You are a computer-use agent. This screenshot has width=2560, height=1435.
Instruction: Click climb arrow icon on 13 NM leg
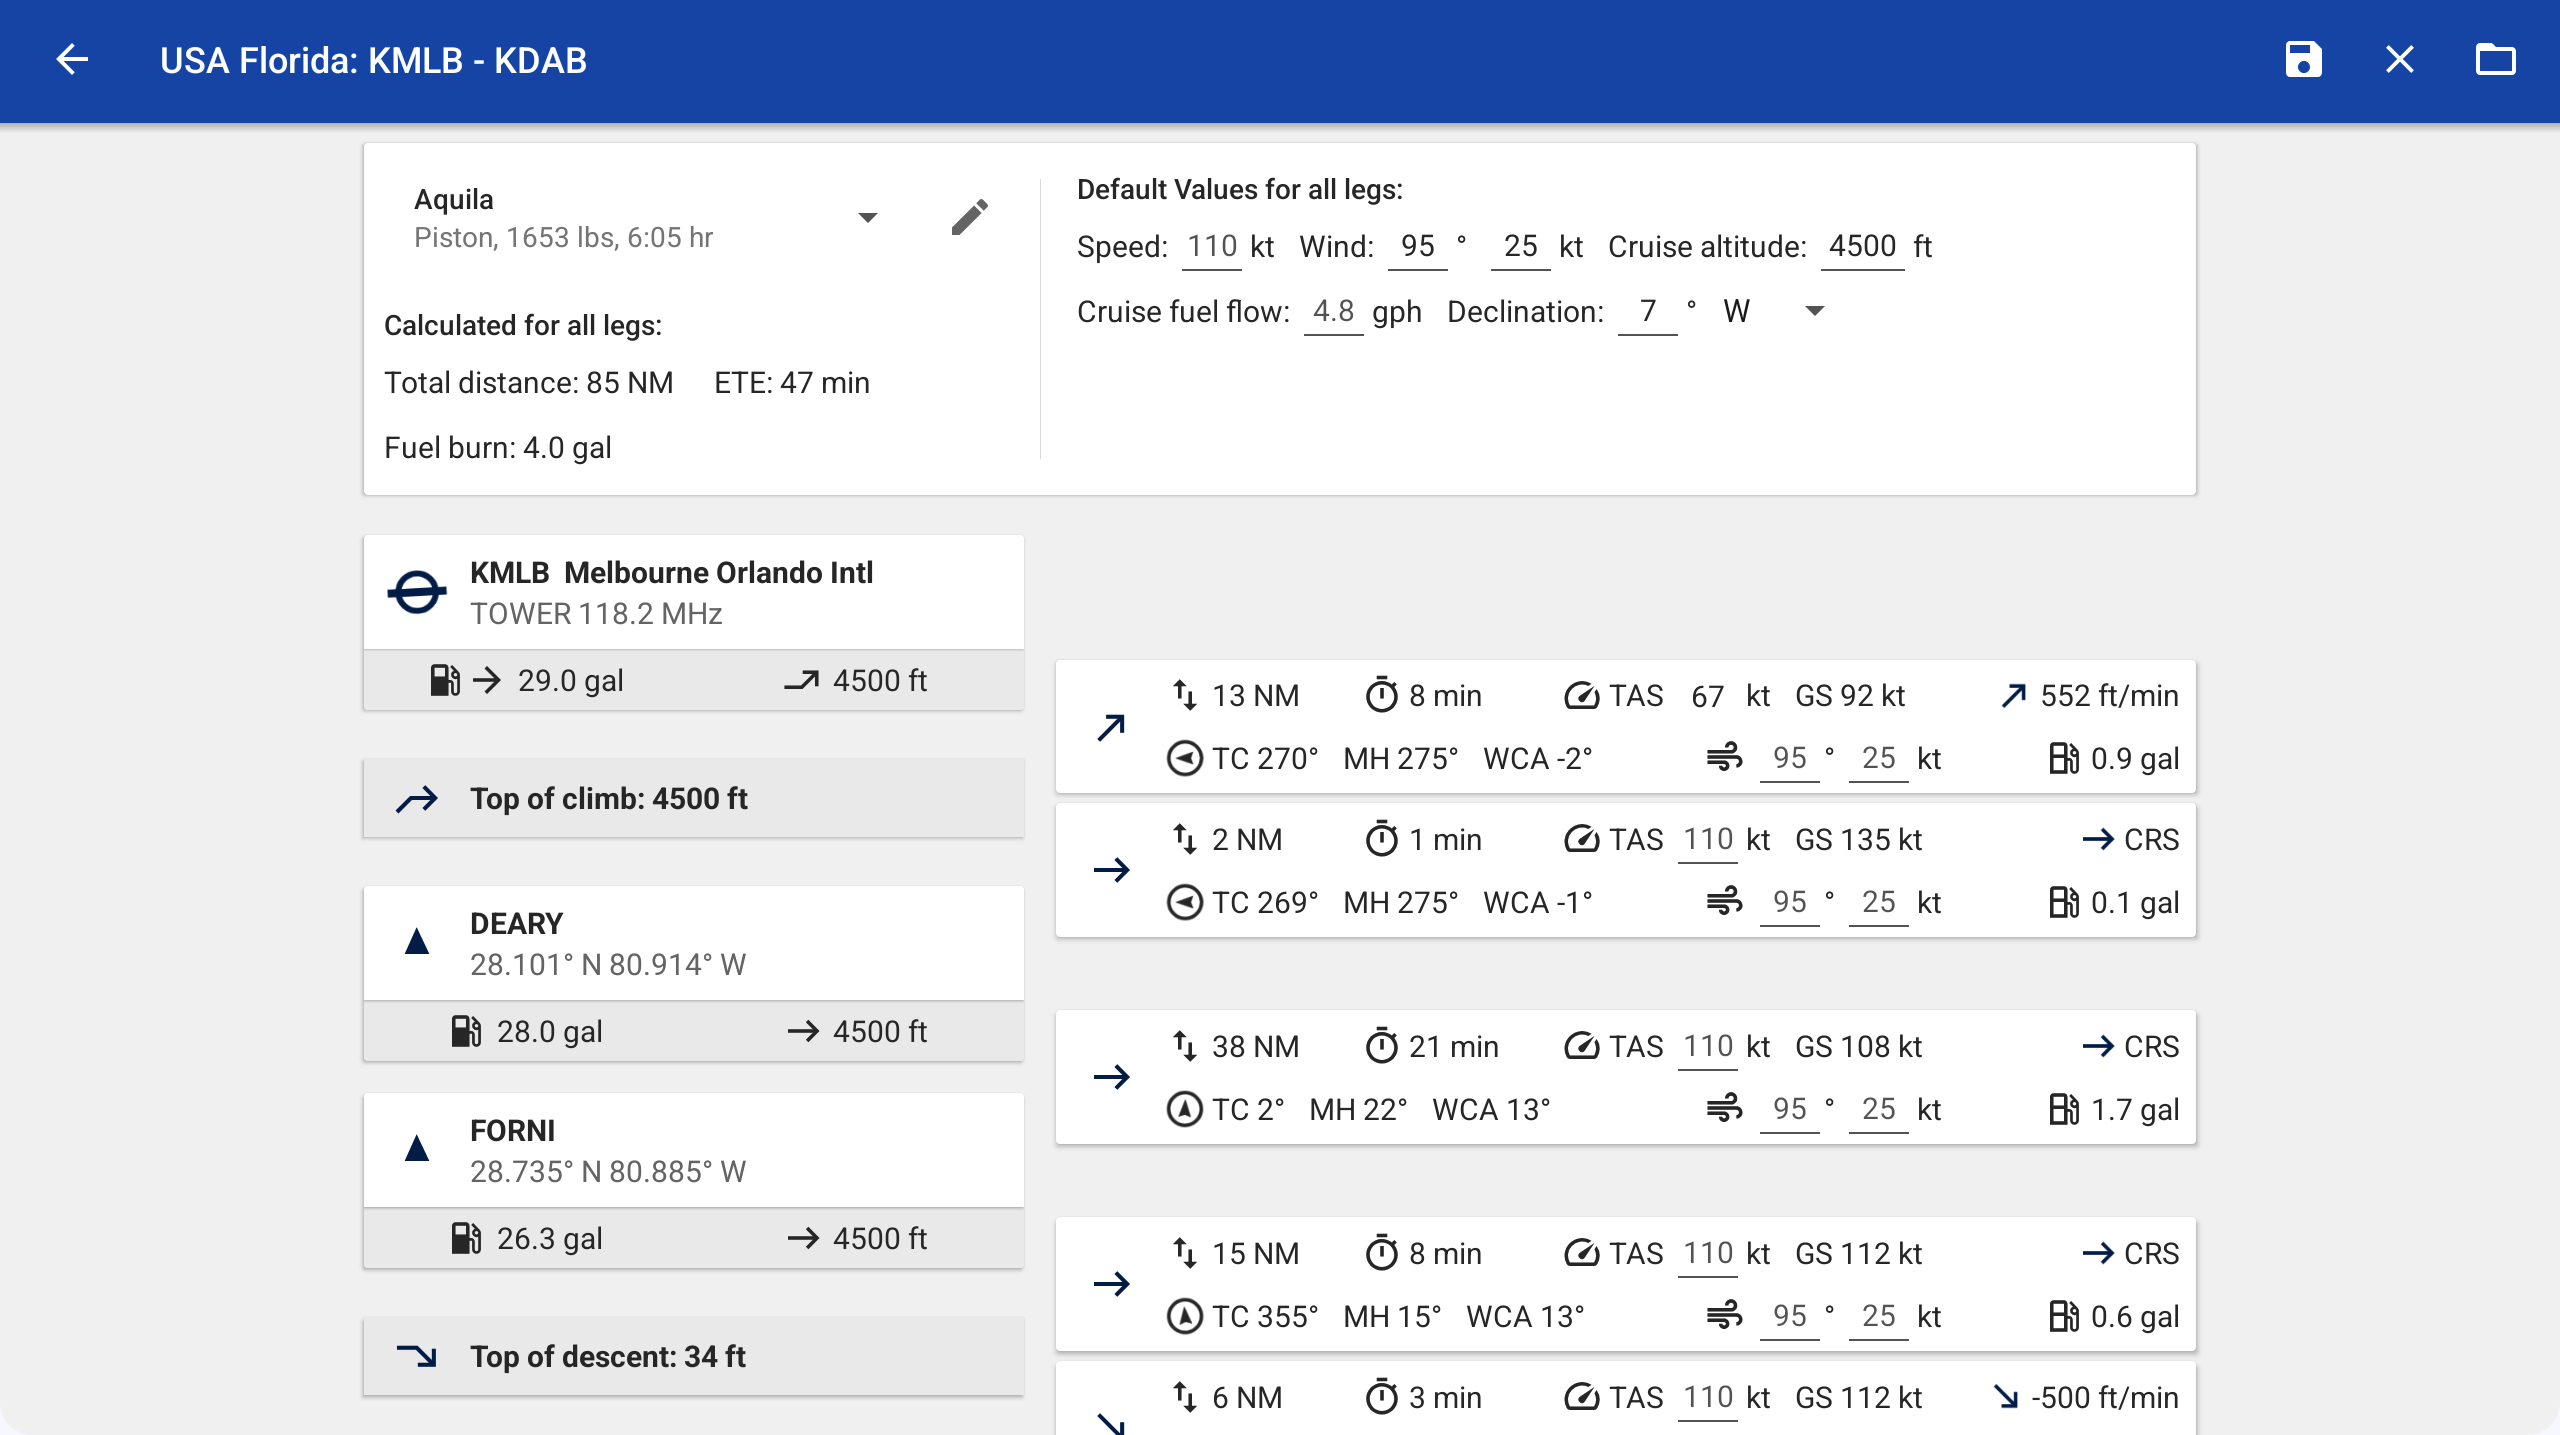pos(1111,727)
